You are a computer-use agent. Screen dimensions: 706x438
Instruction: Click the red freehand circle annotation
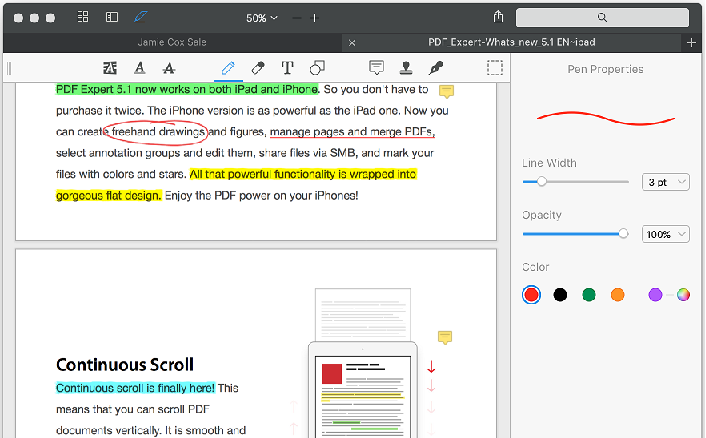pyautogui.click(x=155, y=132)
